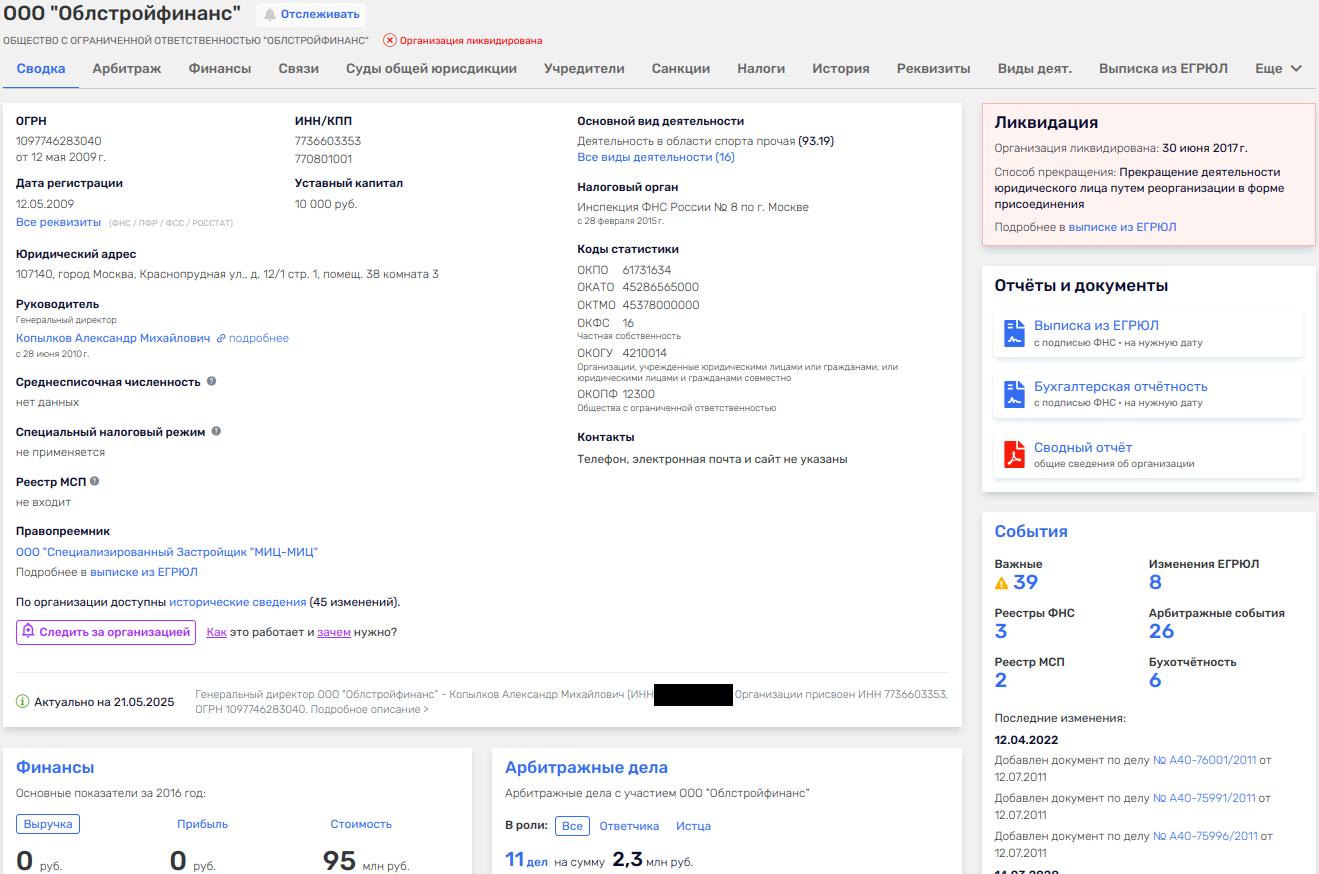Click Бухотчётность count 6
The image size is (1319, 874).
[x=1155, y=680]
